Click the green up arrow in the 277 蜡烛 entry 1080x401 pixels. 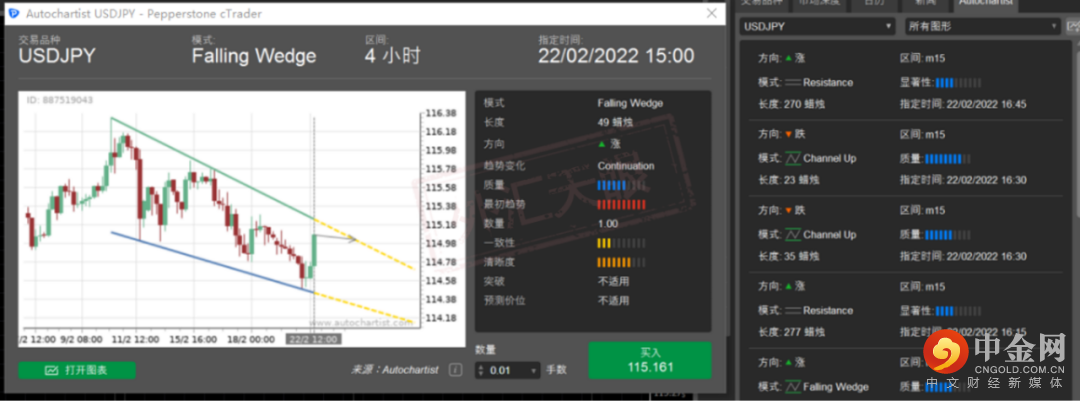pos(788,287)
